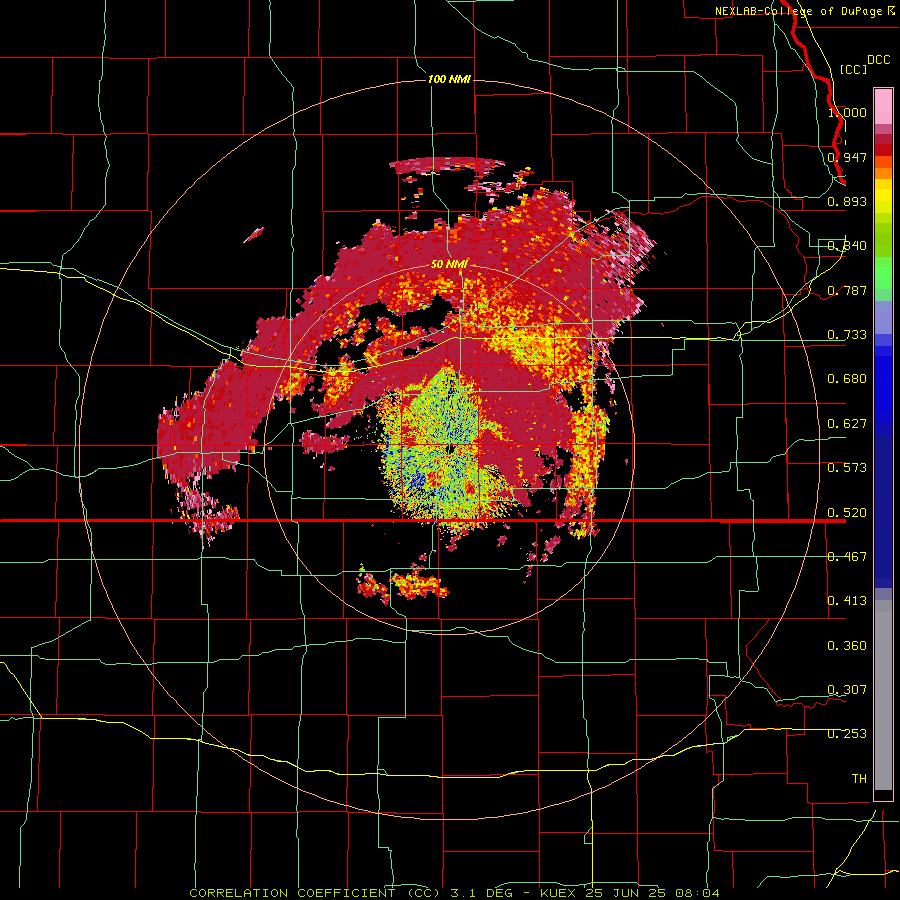
Task: Click the 0.893 scale value
Action: click(x=847, y=201)
